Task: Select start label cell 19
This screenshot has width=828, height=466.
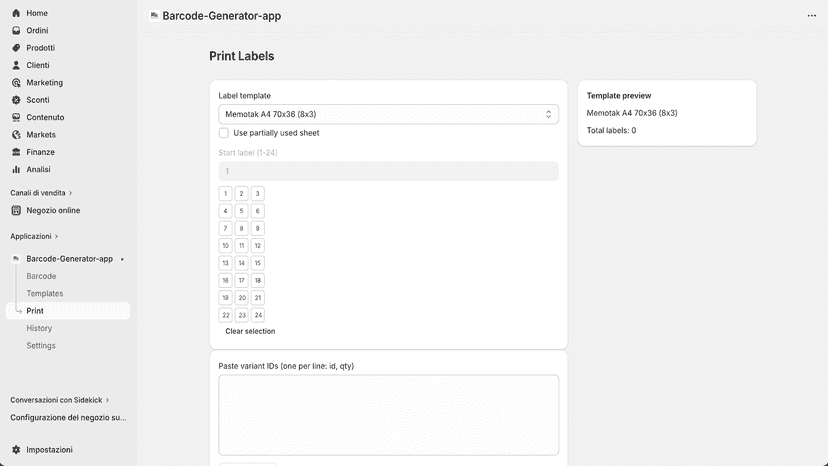Action: tap(225, 298)
